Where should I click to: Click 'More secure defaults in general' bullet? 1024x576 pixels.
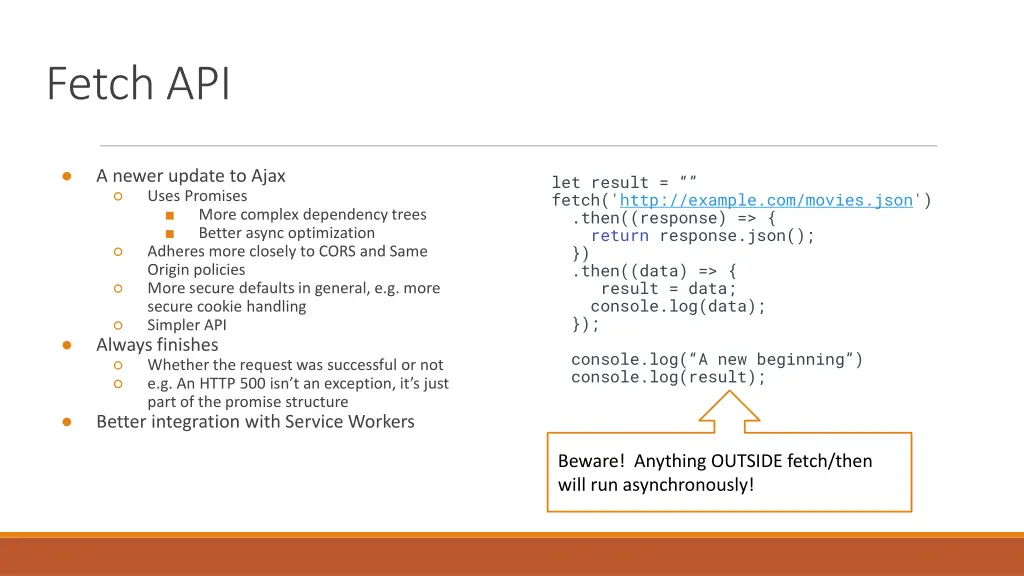(x=293, y=297)
